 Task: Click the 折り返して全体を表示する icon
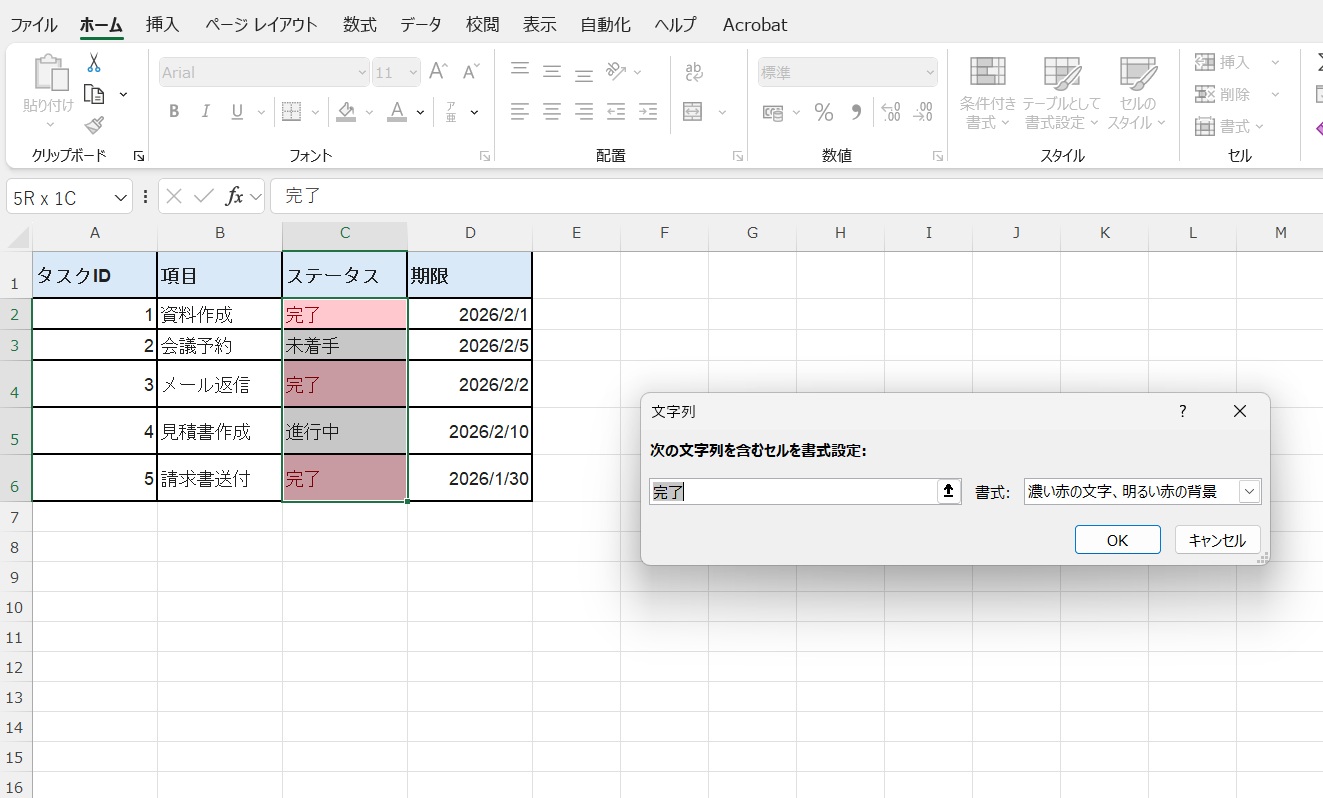pyautogui.click(x=694, y=72)
